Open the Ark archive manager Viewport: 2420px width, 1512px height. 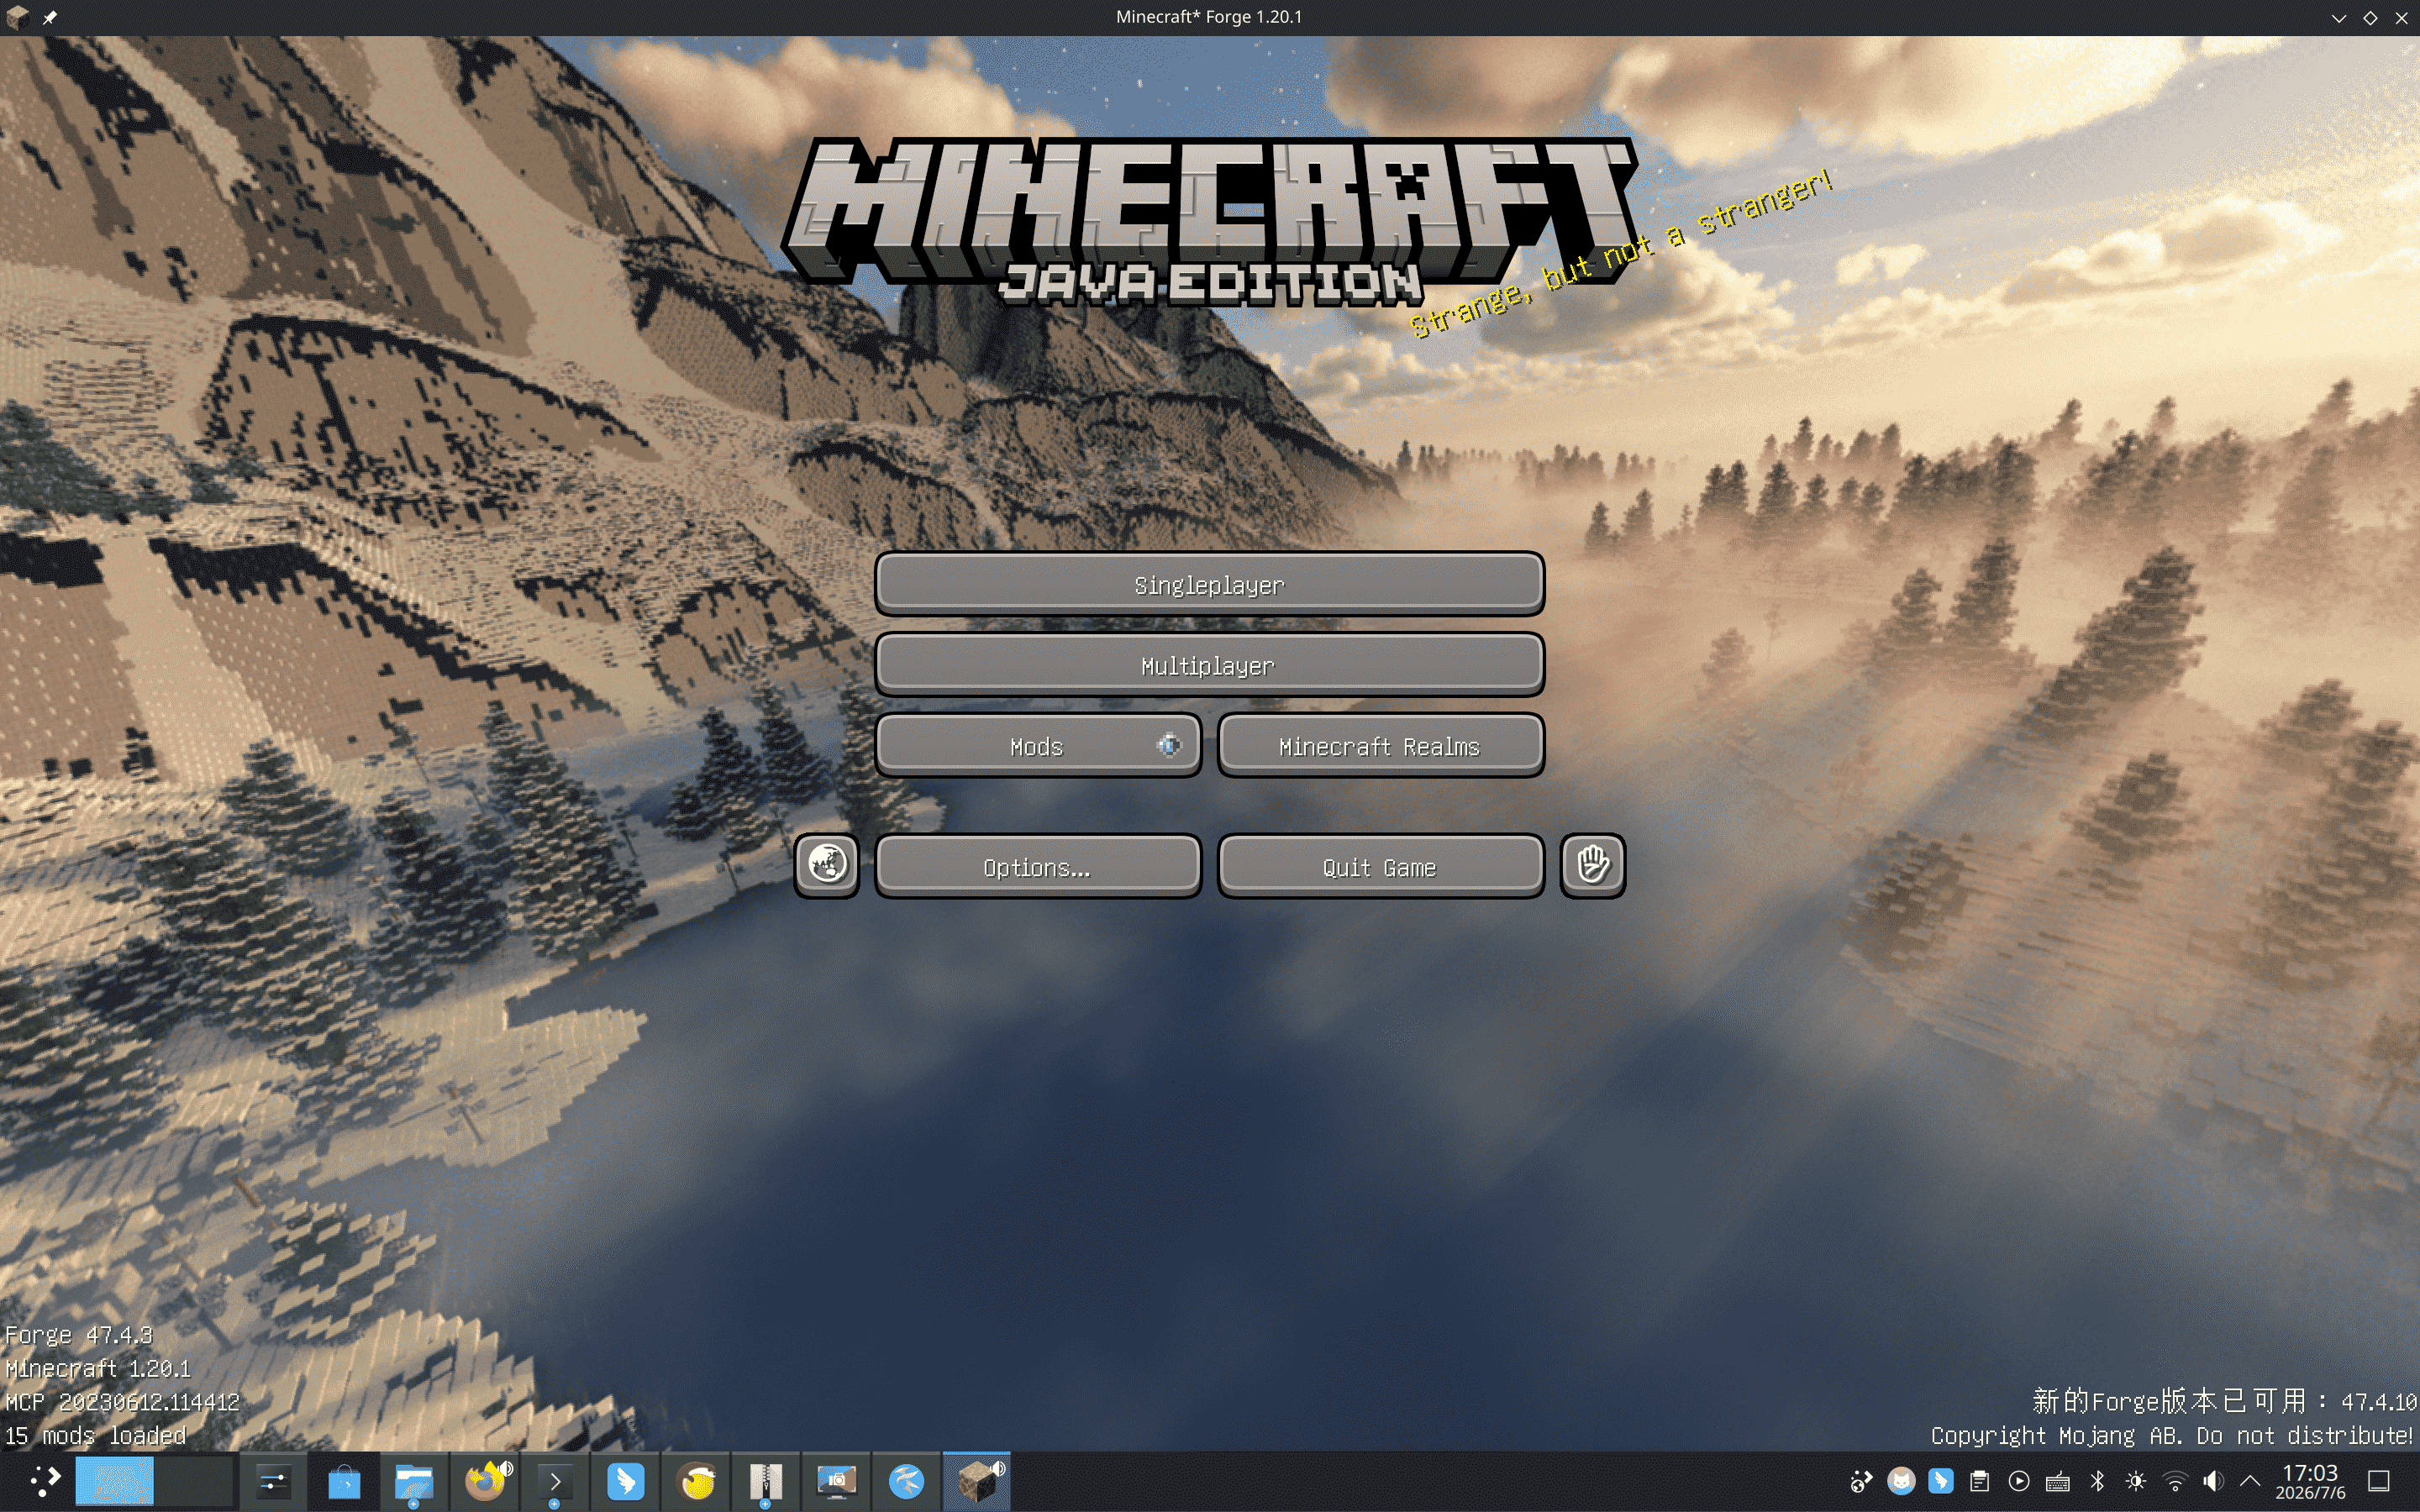[x=766, y=1481]
